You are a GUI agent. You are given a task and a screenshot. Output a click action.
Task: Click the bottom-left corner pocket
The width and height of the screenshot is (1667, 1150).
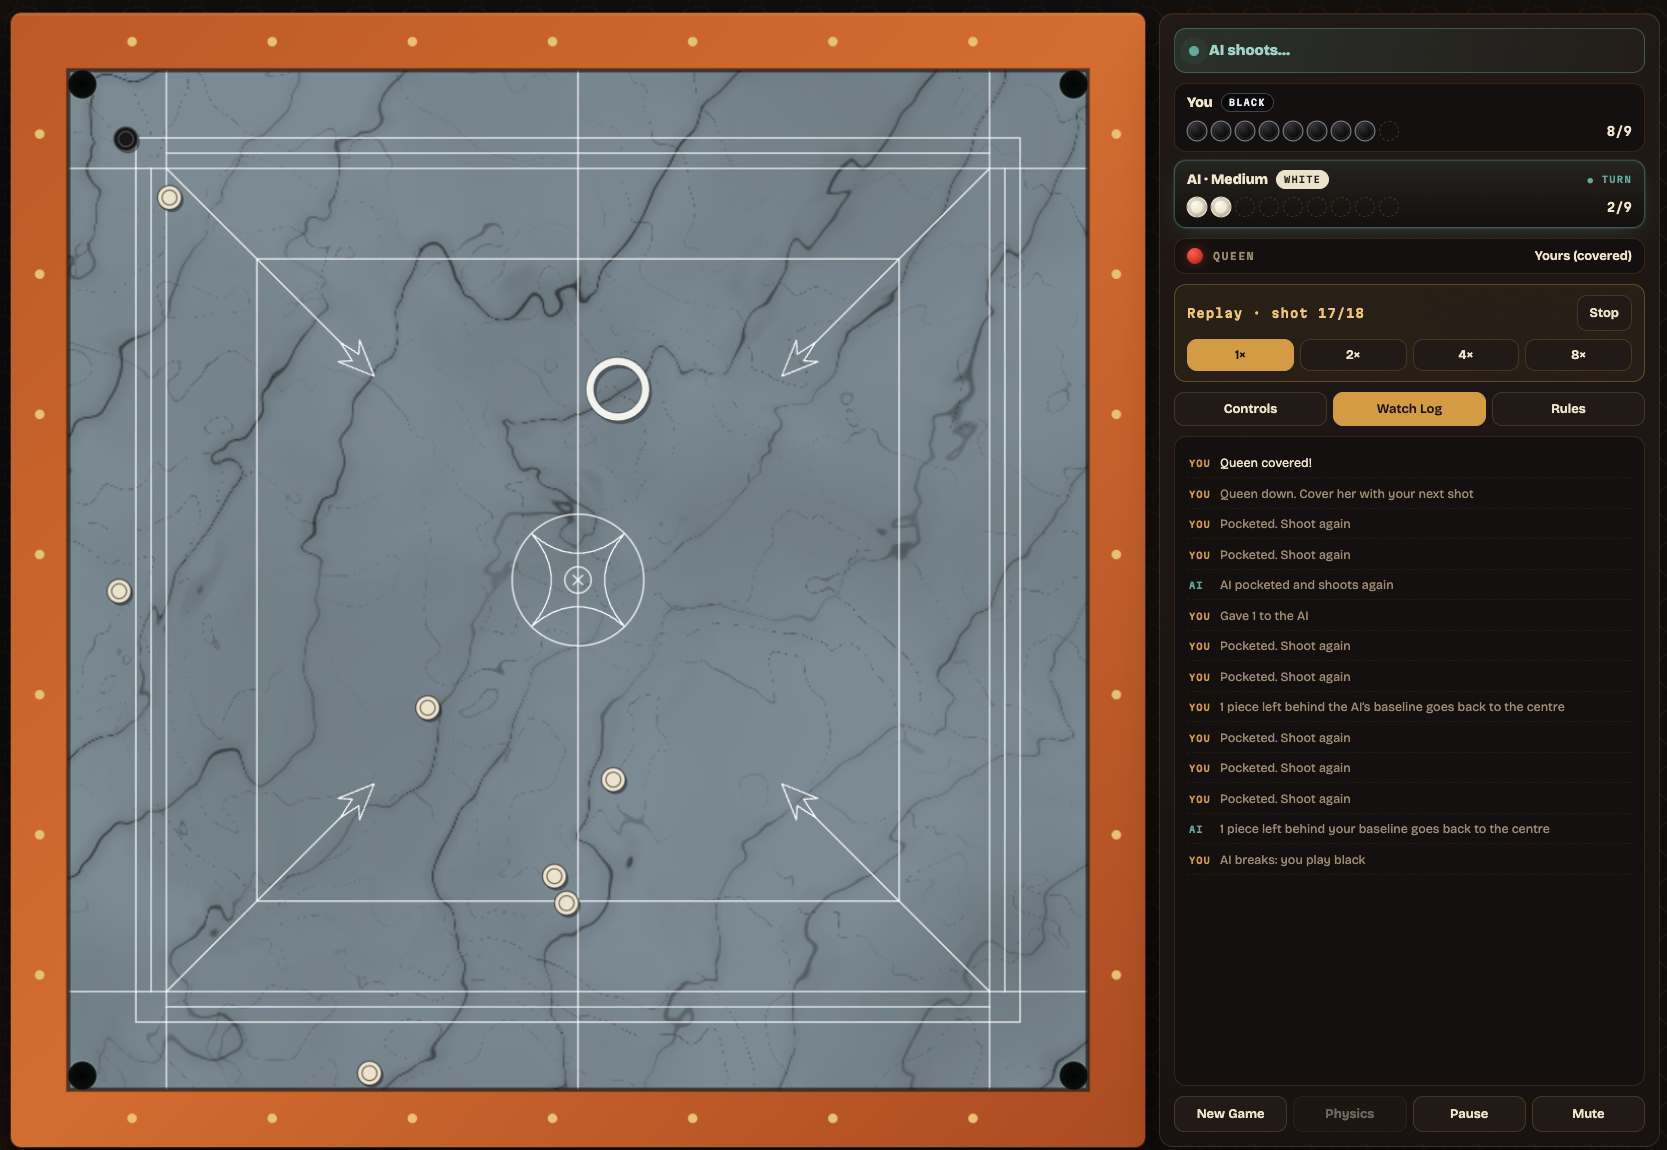82,1075
